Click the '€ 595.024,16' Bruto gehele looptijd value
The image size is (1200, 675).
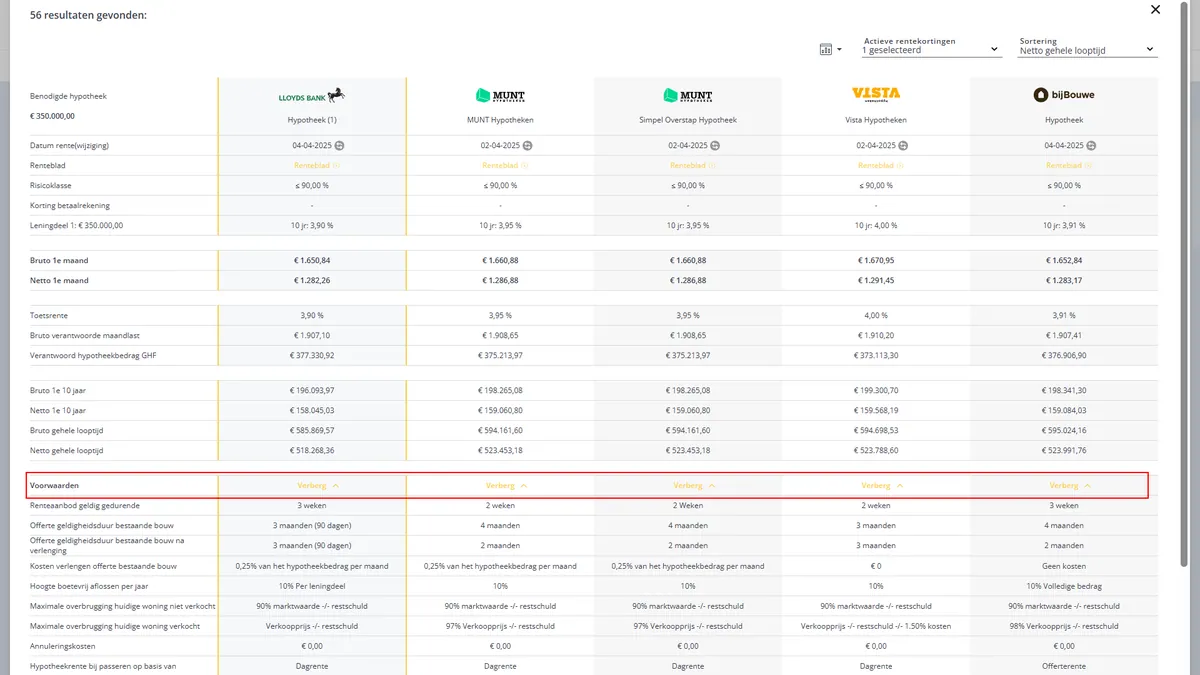(1064, 430)
